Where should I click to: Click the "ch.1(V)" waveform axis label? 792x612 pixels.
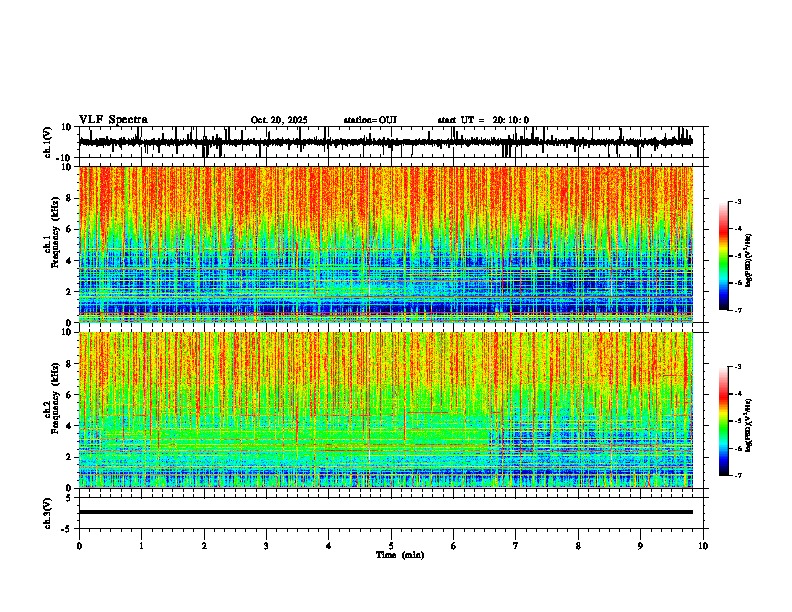[x=48, y=142]
